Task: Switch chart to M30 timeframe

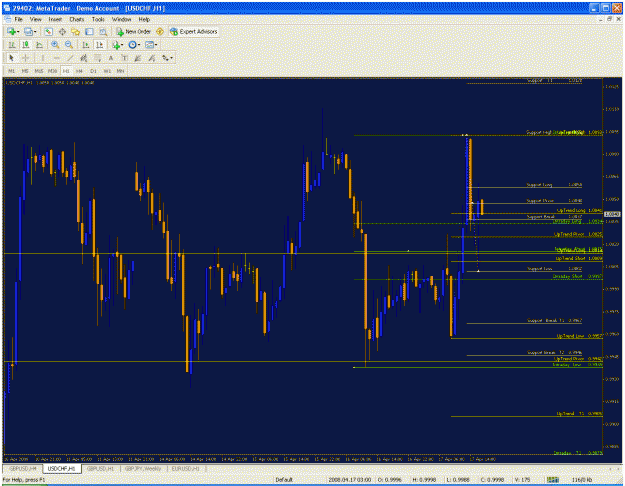Action: pyautogui.click(x=52, y=71)
